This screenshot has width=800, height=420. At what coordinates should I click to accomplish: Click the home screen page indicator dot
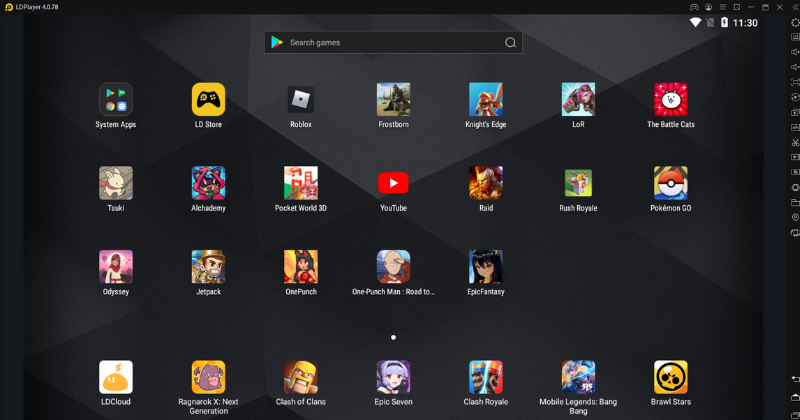(x=393, y=337)
